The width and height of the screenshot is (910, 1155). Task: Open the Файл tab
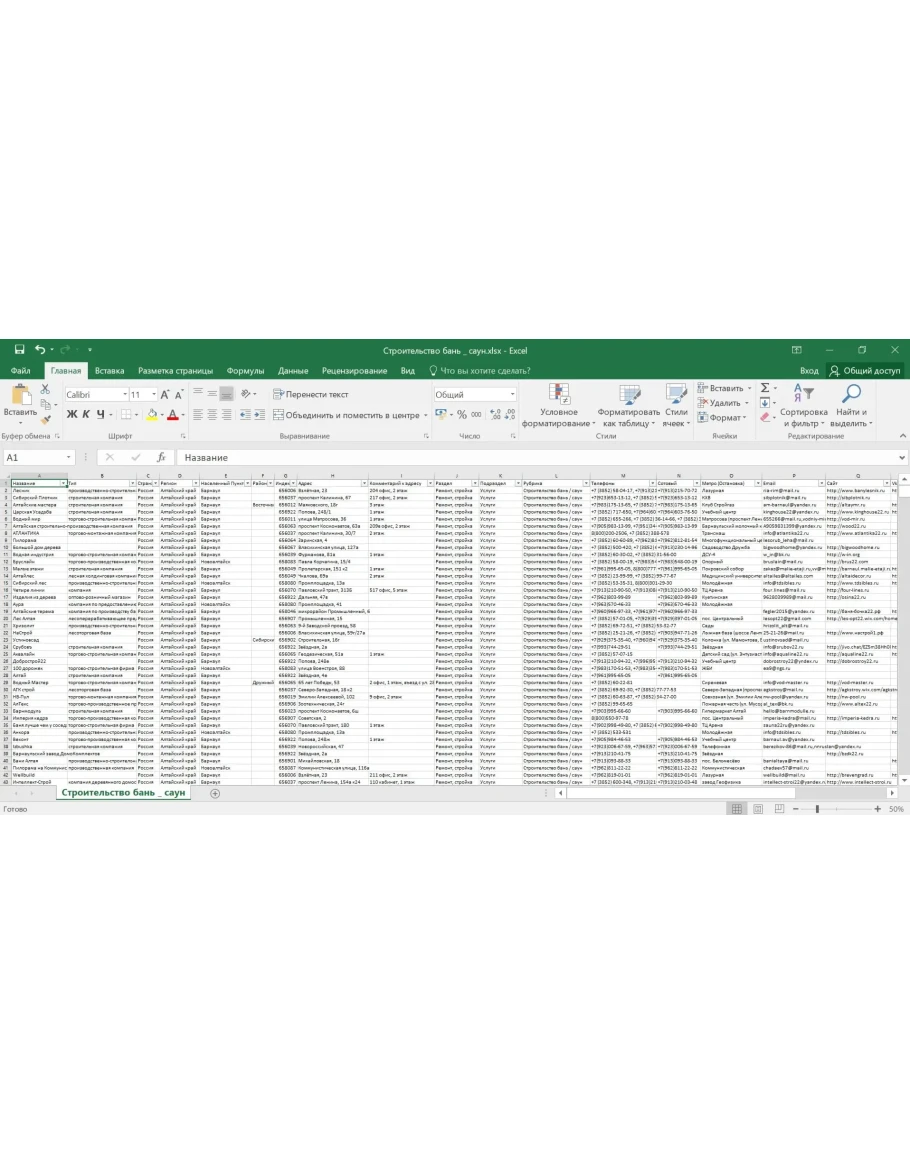[x=21, y=371]
